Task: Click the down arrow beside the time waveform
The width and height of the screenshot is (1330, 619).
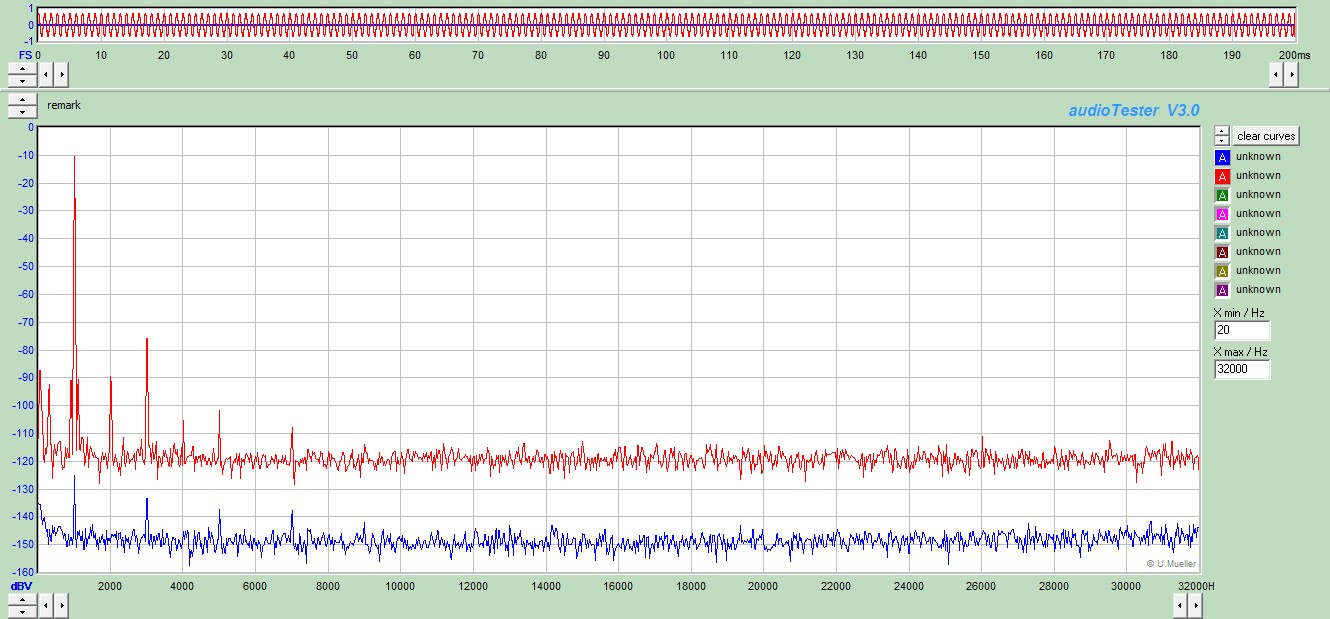Action: coord(23,79)
